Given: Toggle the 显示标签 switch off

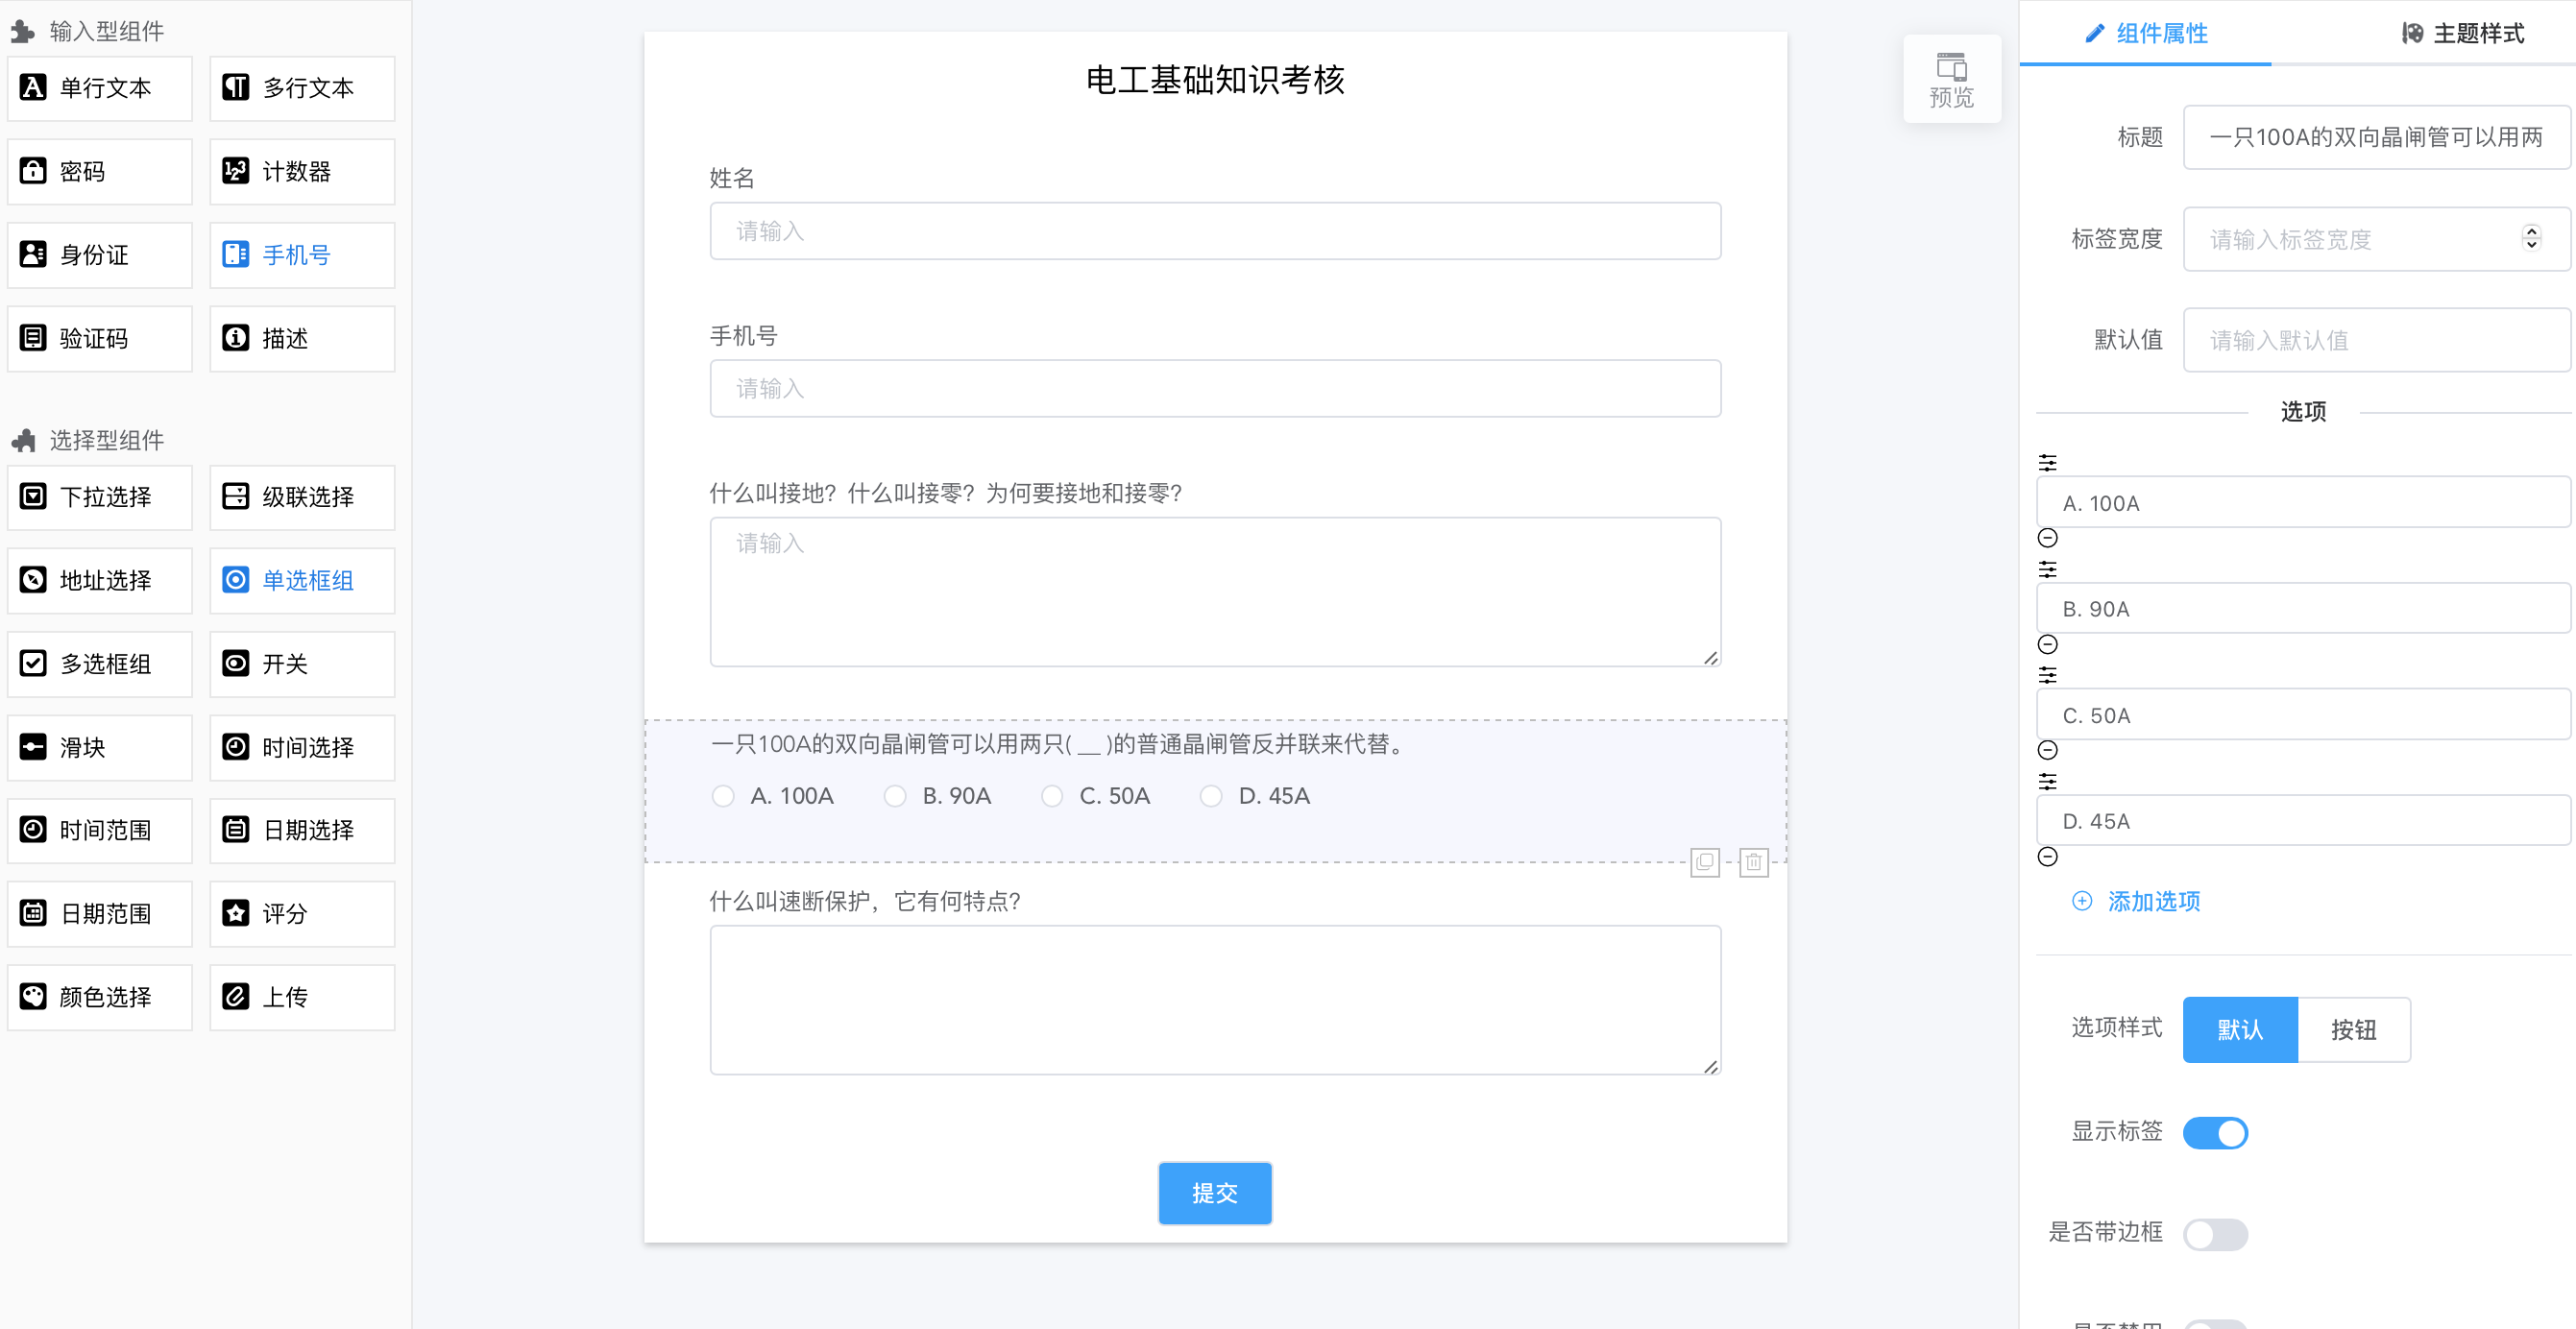Looking at the screenshot, I should tap(2214, 1132).
